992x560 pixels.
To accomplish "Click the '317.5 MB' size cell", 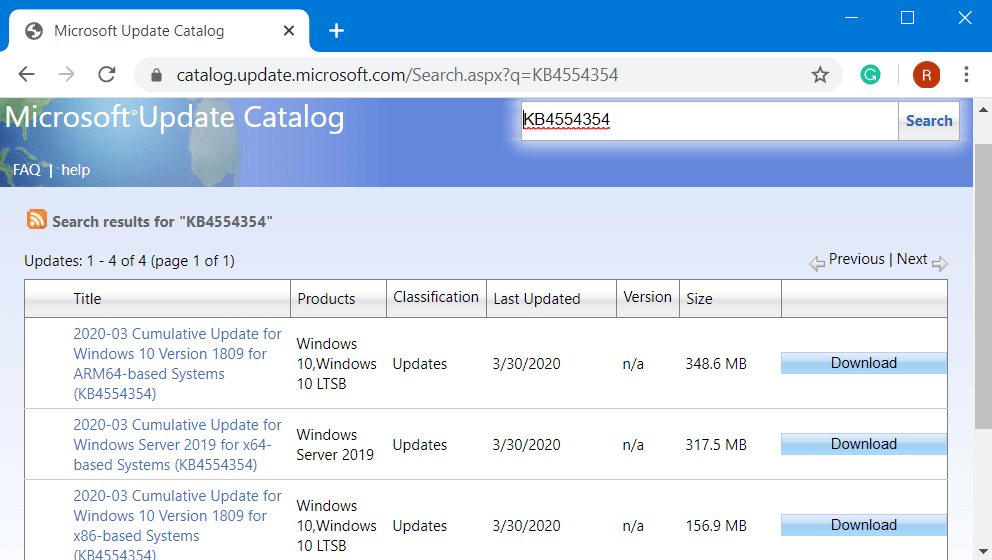I will 716,445.
